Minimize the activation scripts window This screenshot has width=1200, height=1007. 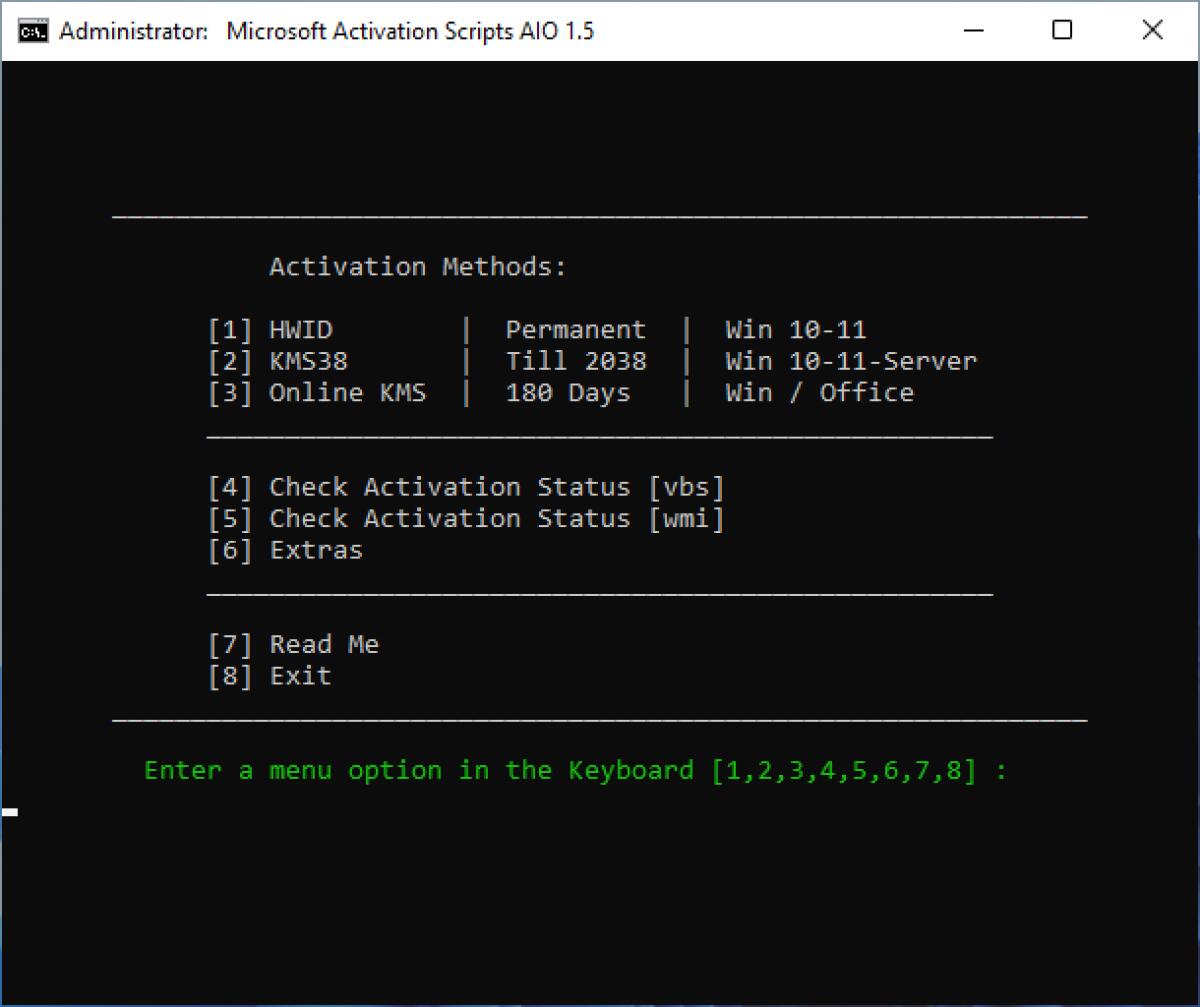[x=973, y=31]
